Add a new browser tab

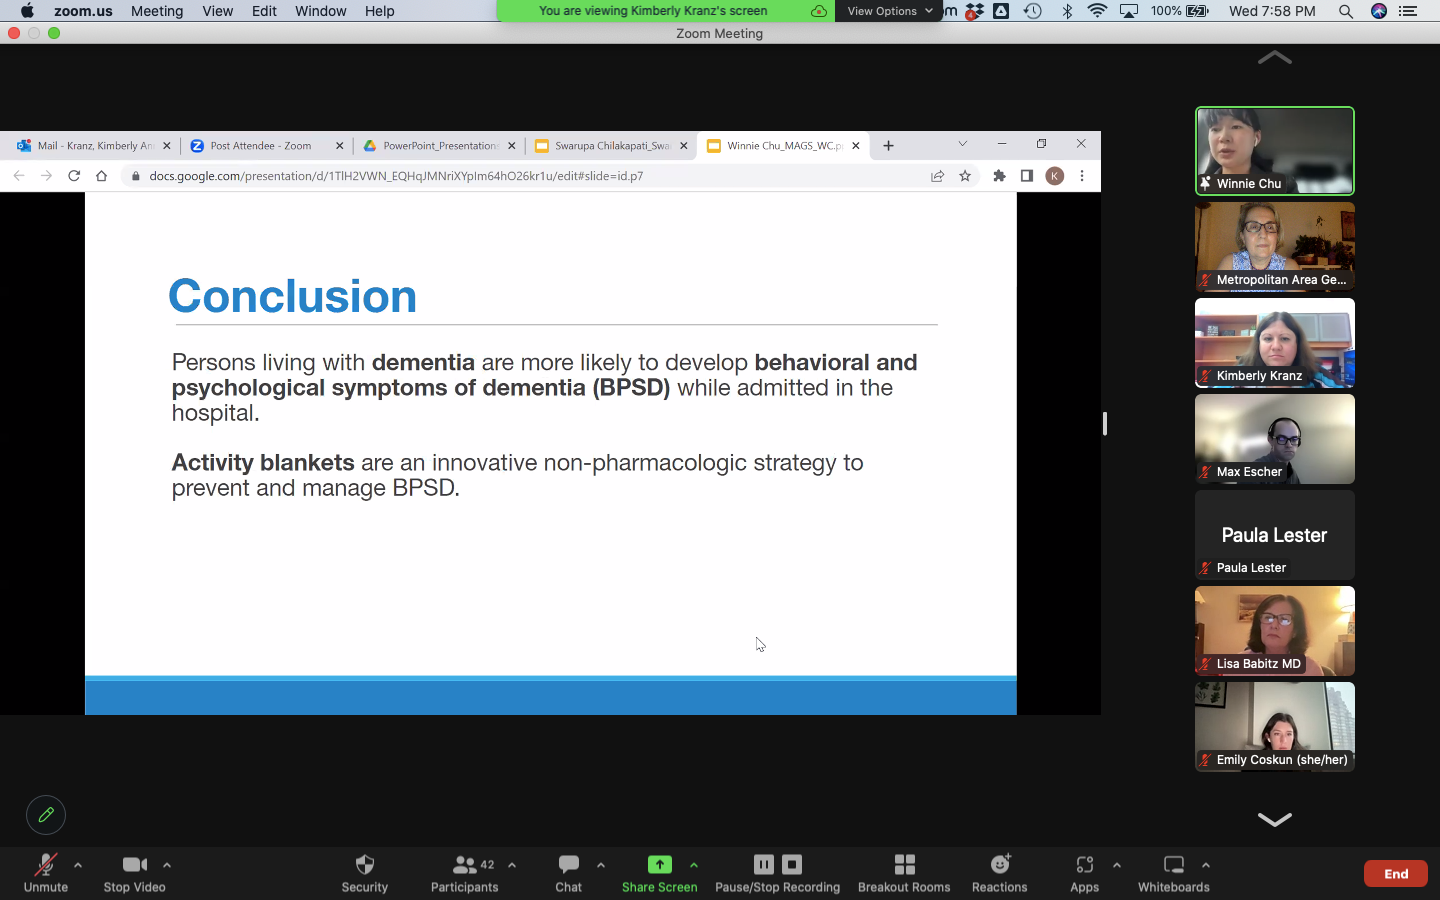[x=888, y=146]
